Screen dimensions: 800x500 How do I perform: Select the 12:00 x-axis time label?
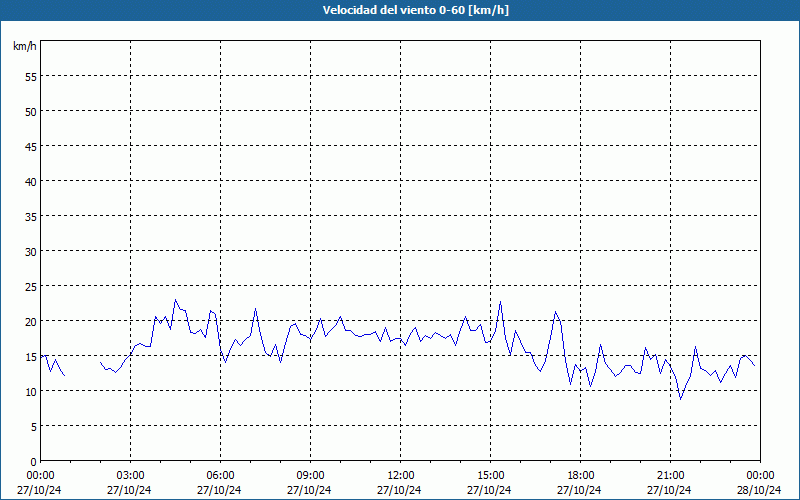(x=400, y=475)
